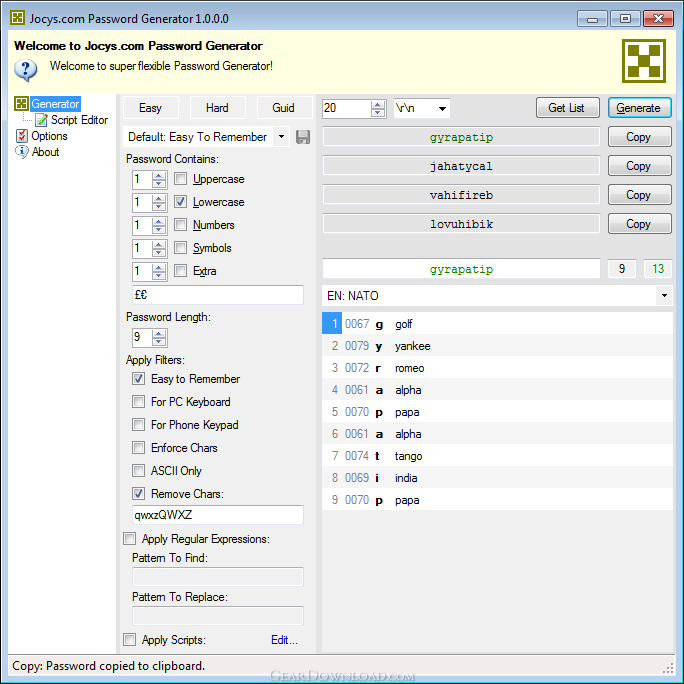Click the Guid preset button
Viewport: 684px width, 684px height.
click(284, 108)
